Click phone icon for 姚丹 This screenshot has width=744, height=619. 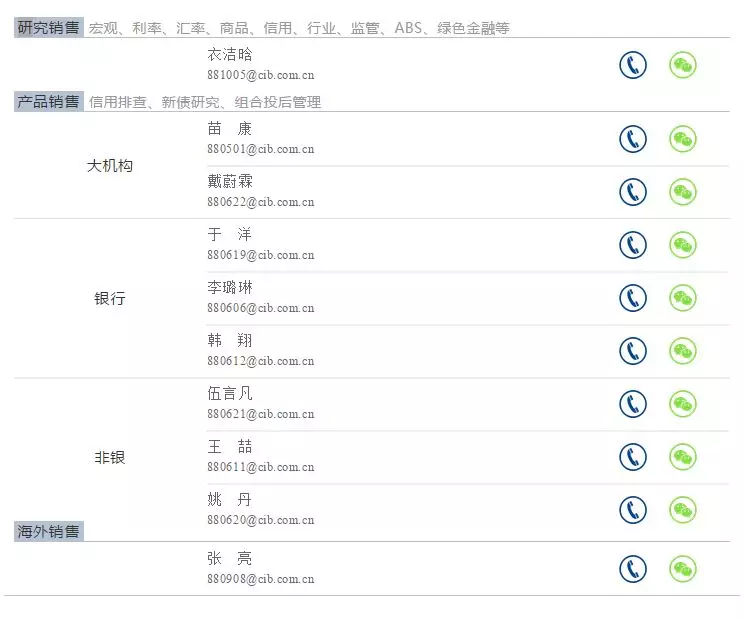coord(632,510)
